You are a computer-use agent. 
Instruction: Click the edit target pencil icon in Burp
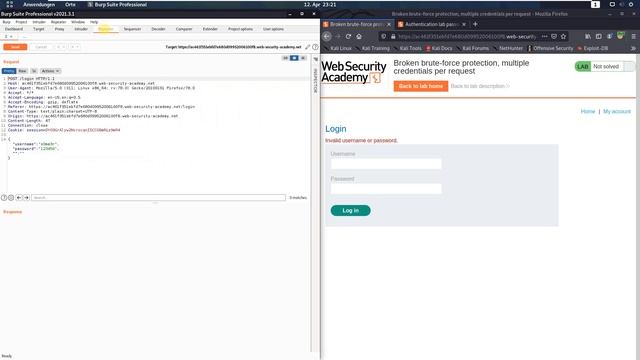[x=308, y=47]
